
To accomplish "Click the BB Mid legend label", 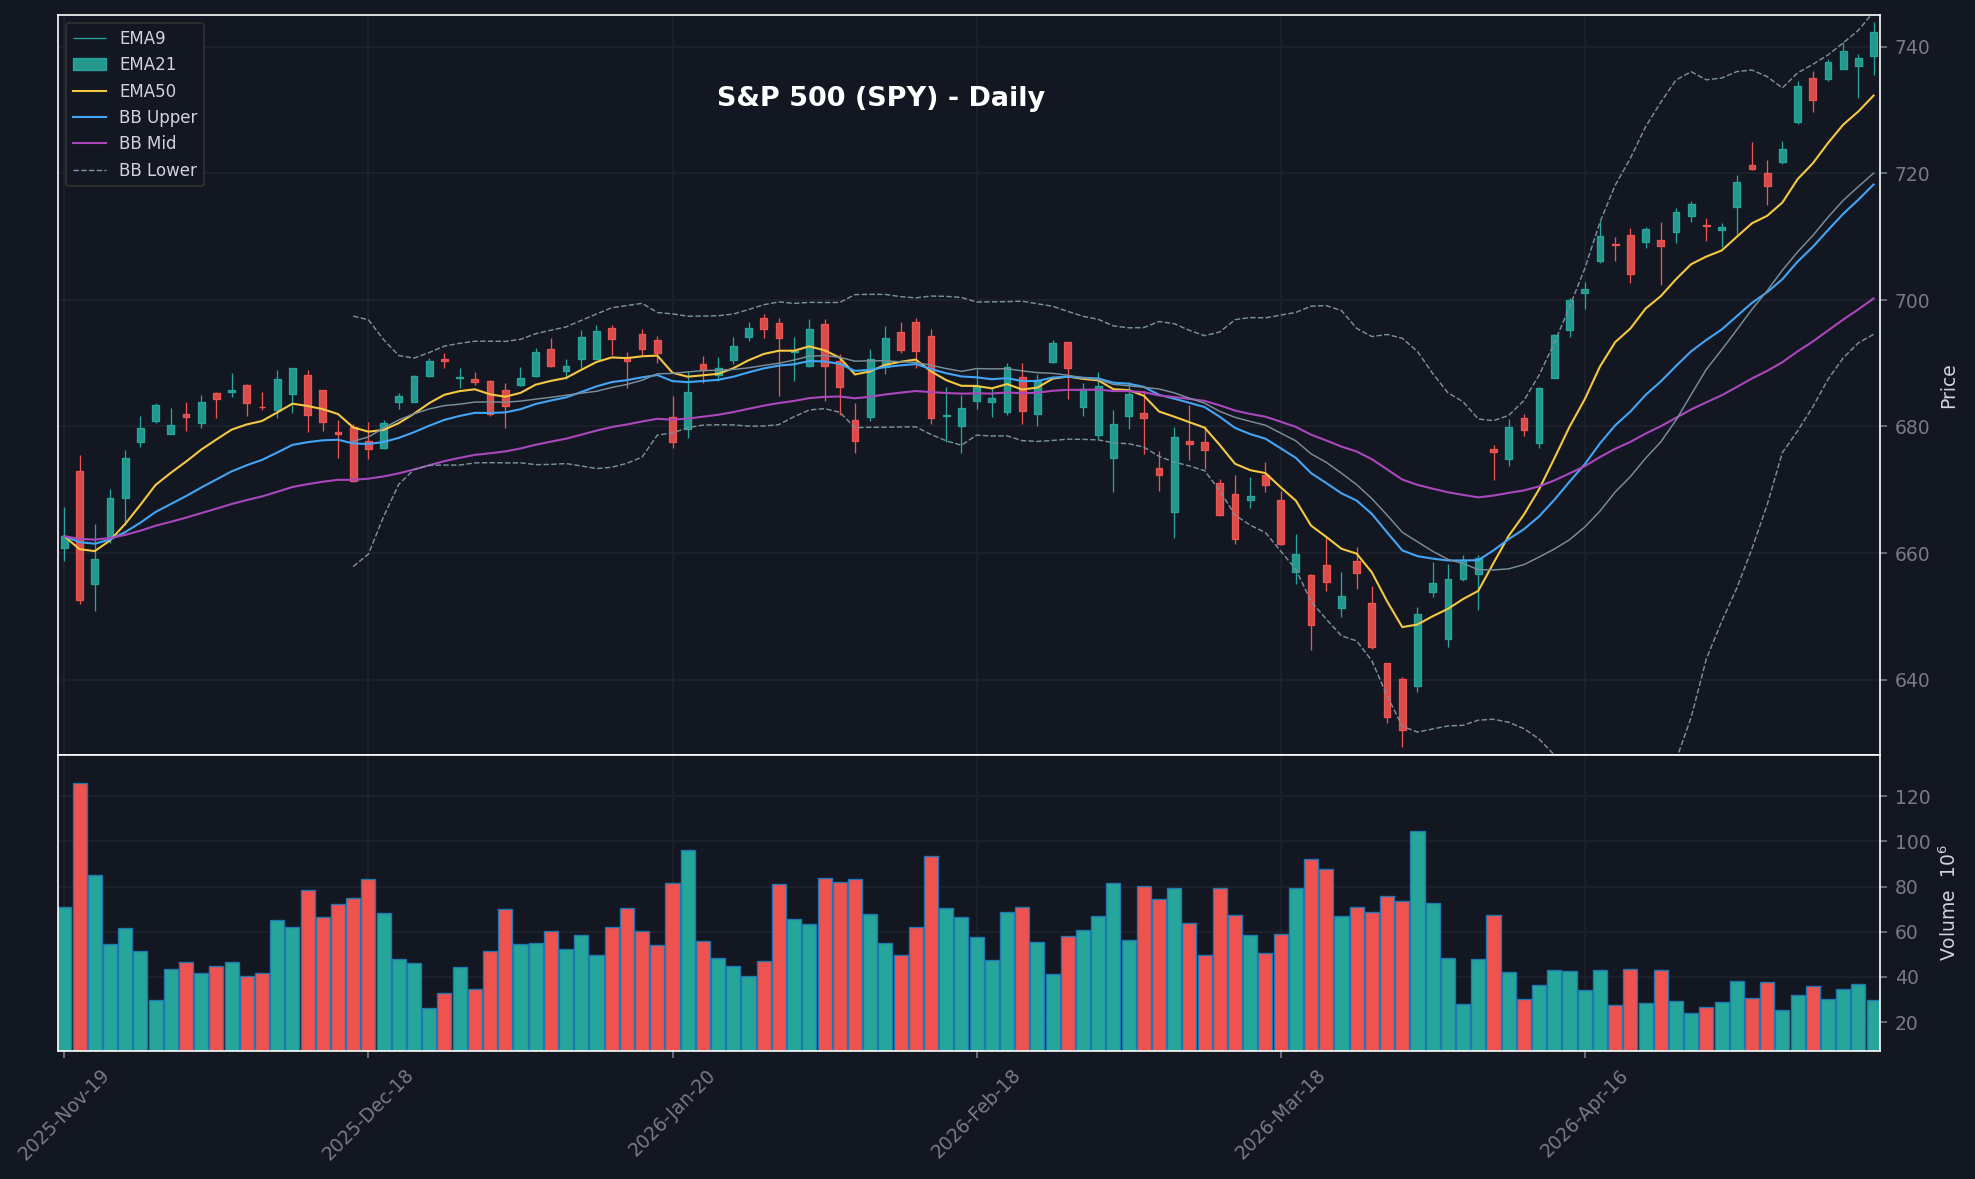I will click(x=147, y=143).
